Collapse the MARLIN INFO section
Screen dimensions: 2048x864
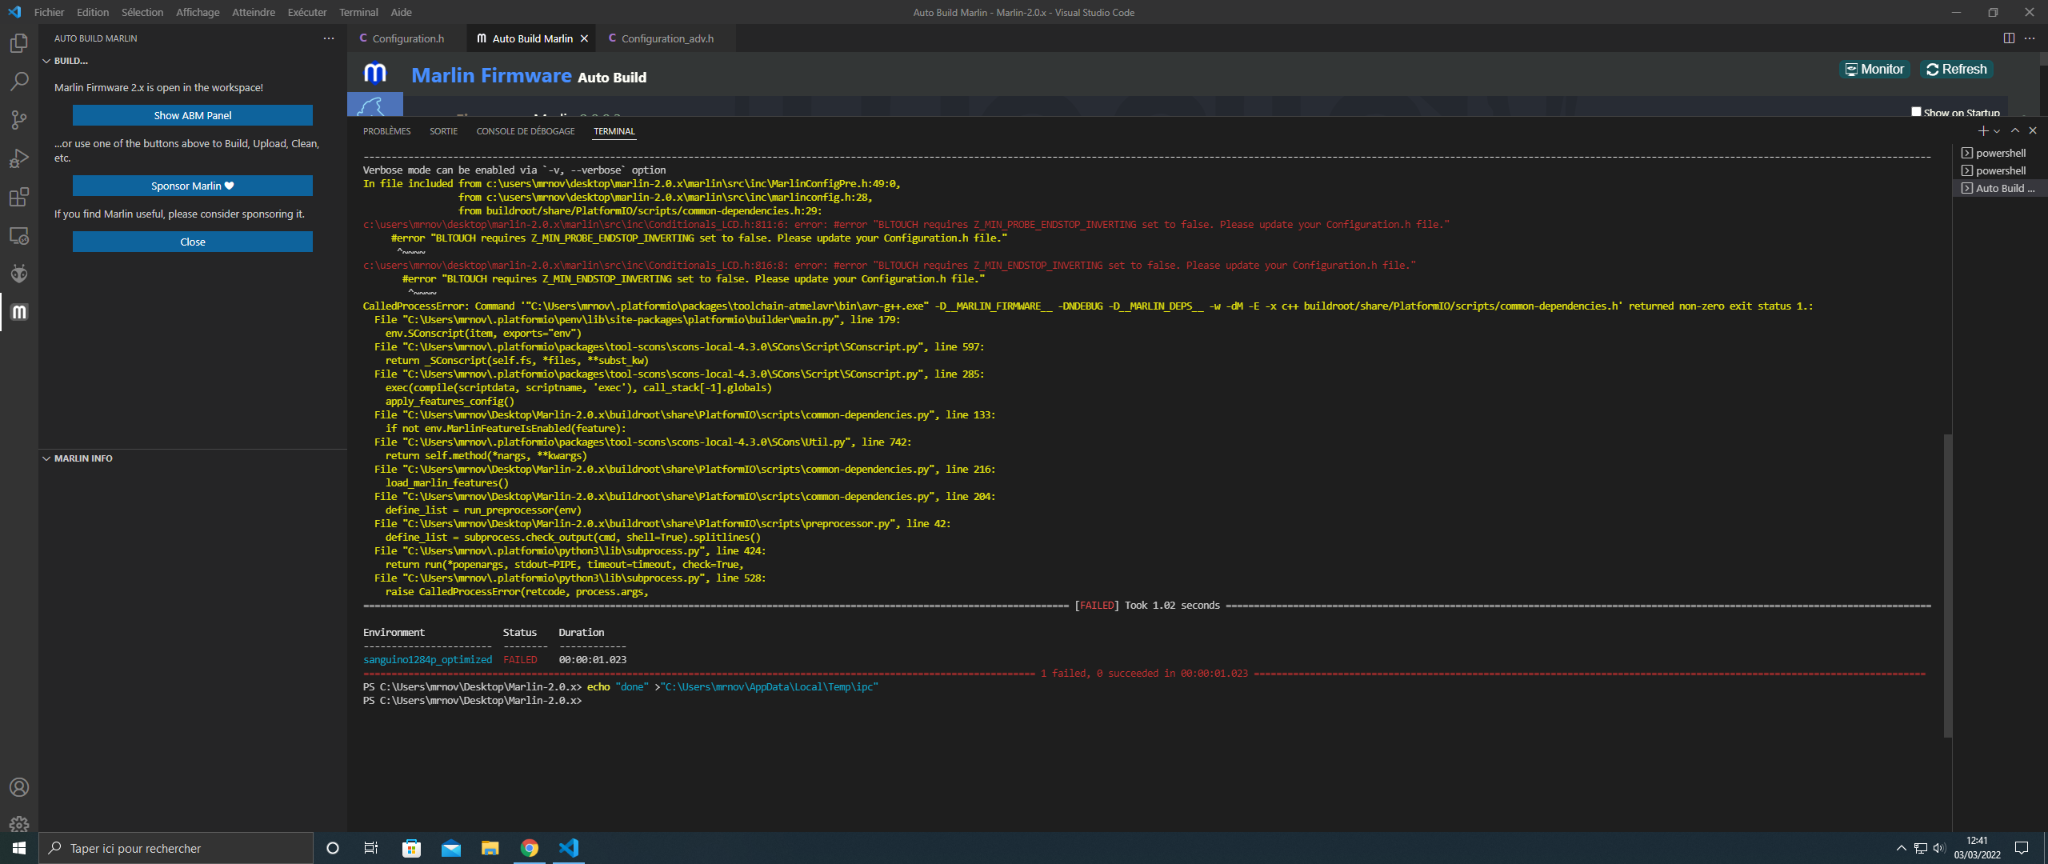tap(47, 458)
